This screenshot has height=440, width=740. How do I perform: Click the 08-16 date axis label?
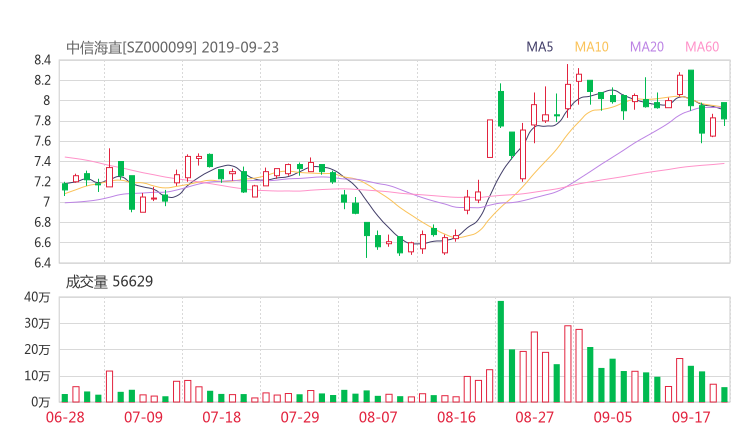coord(456,417)
